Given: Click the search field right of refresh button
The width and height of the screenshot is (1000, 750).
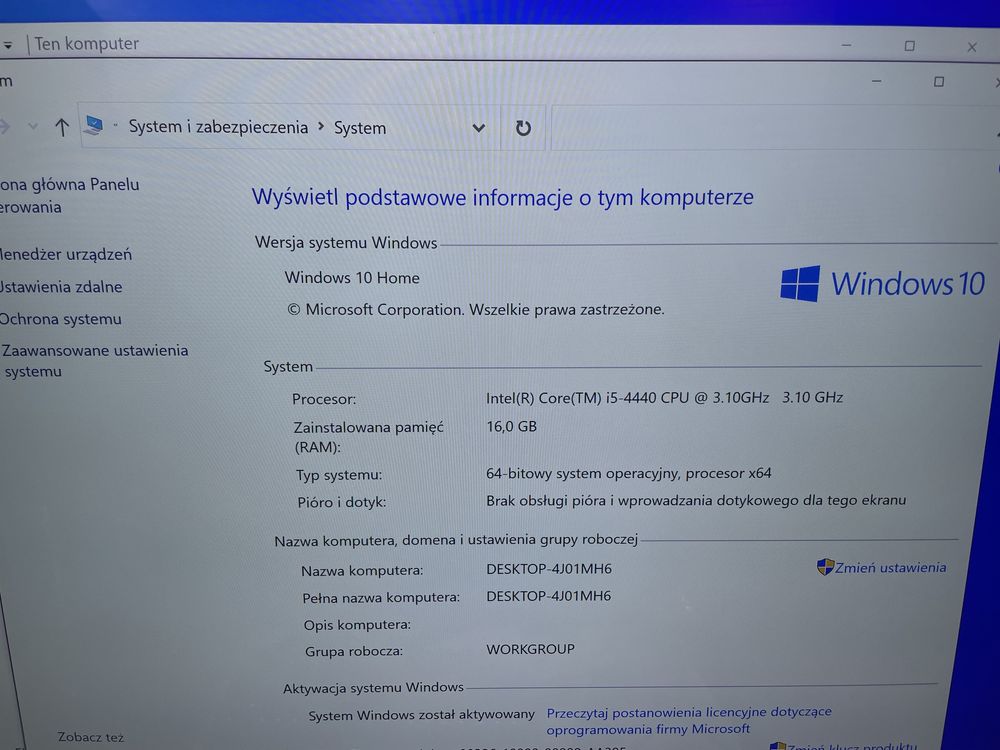Looking at the screenshot, I should (774, 128).
